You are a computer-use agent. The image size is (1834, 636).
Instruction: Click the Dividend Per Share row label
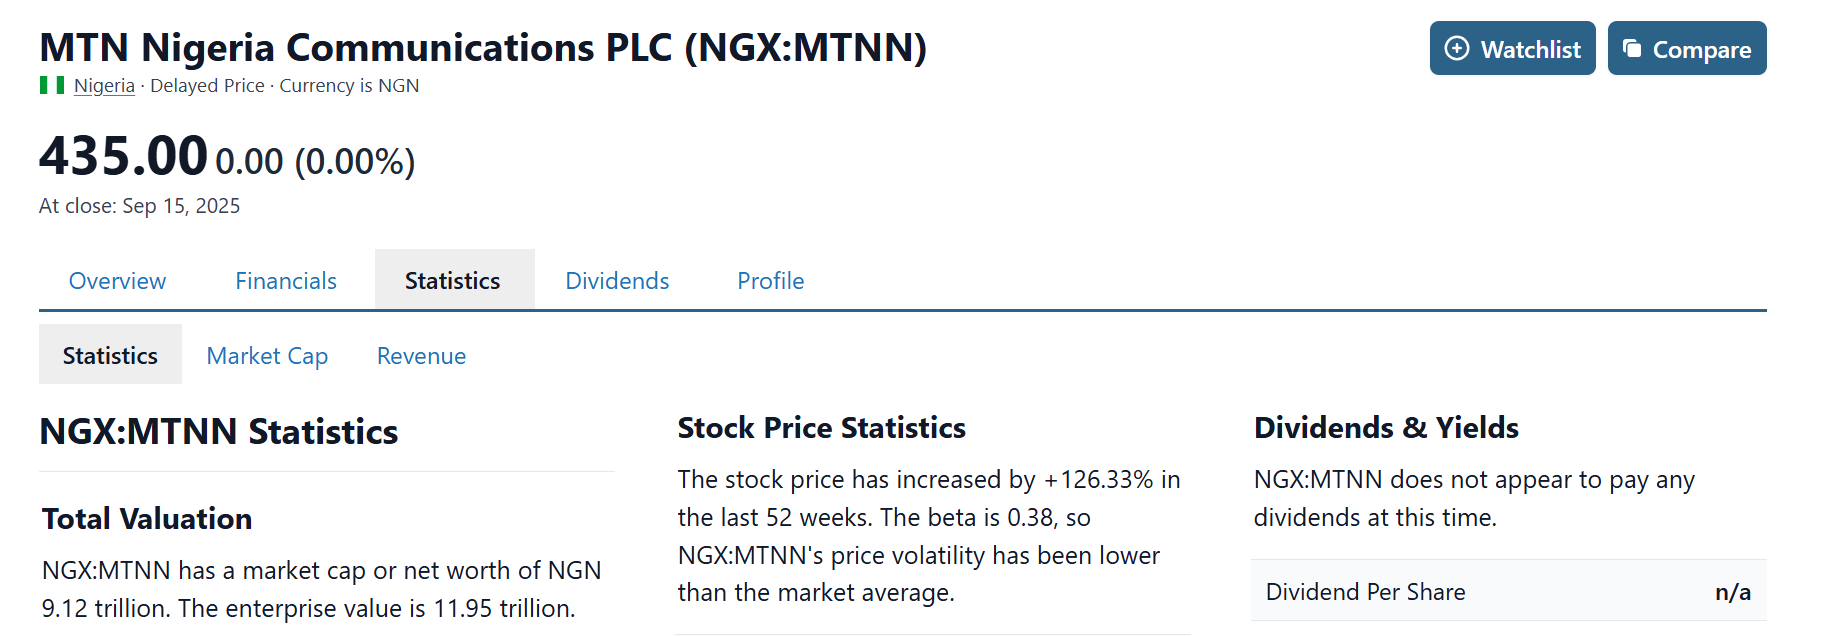coord(1365,592)
